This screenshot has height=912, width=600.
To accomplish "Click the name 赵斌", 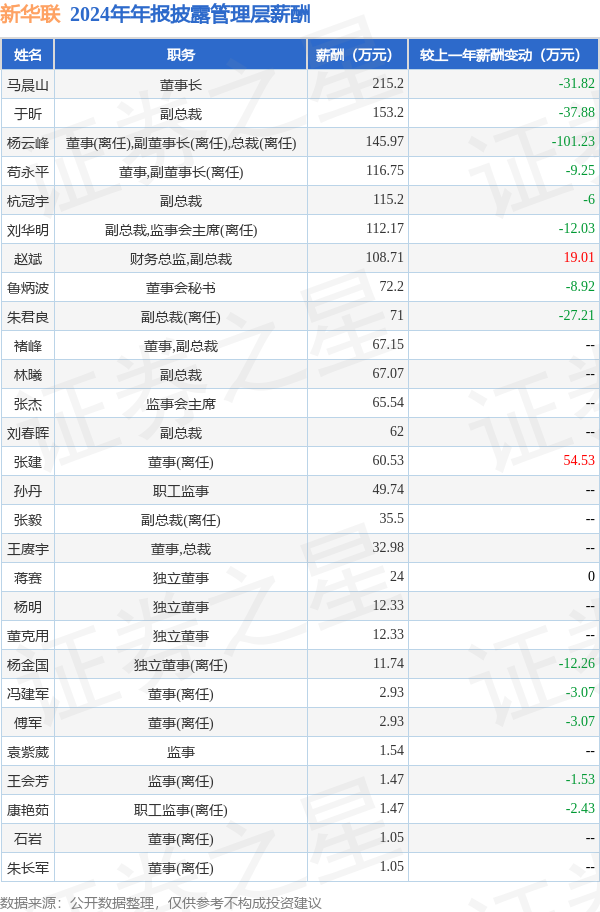I will (28, 259).
